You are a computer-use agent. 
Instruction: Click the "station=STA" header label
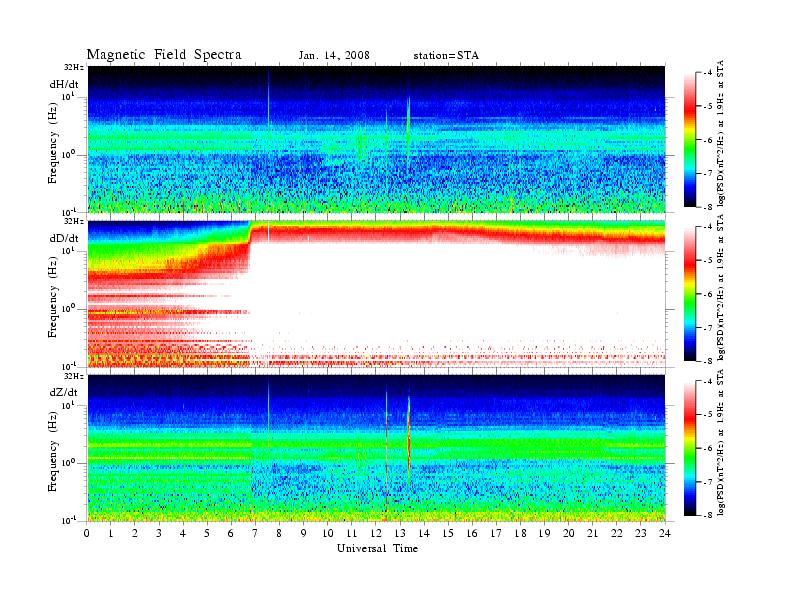point(446,56)
